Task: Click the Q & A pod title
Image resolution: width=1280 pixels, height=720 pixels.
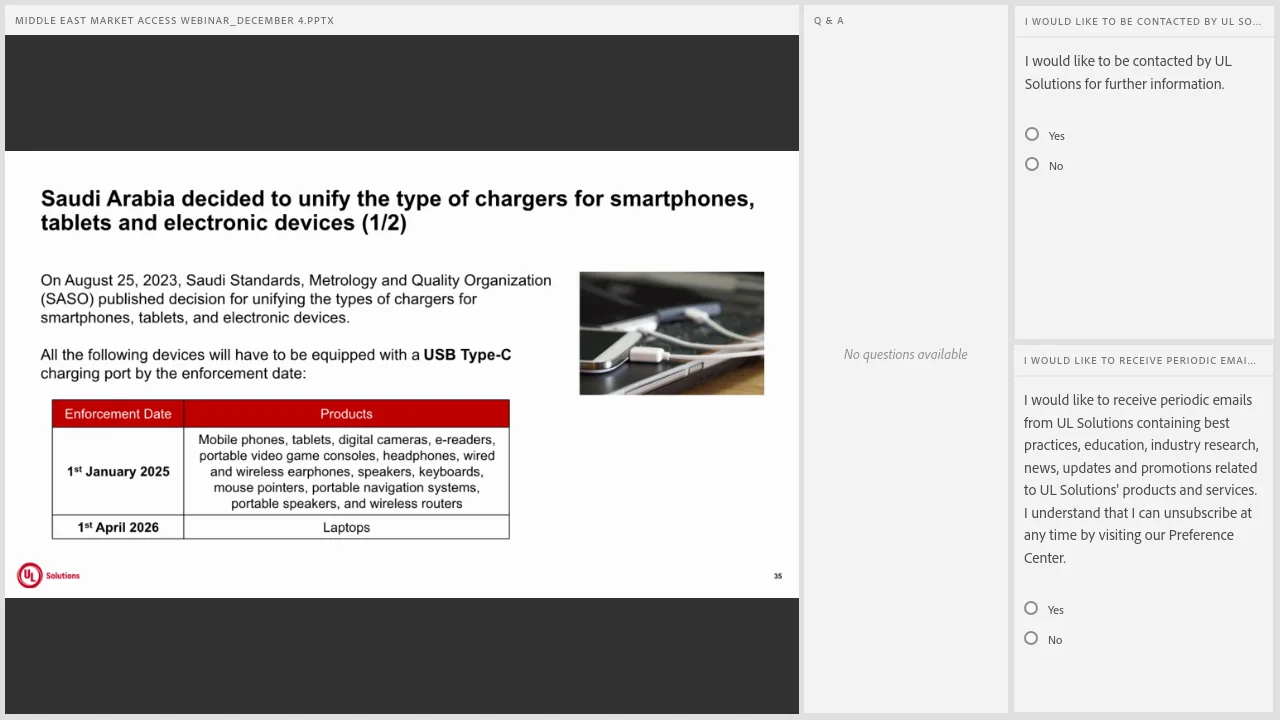Action: point(829,21)
